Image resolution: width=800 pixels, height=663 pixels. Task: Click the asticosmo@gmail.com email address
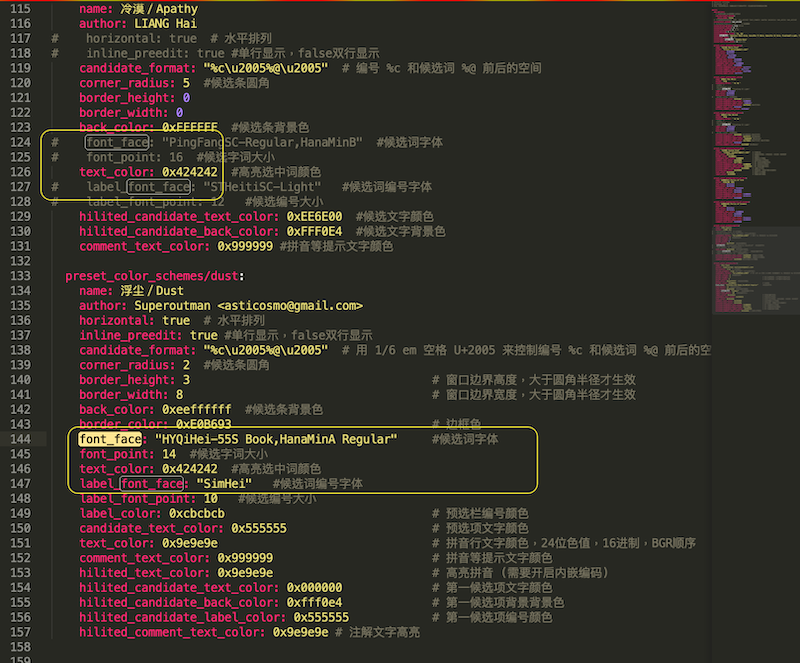290,306
